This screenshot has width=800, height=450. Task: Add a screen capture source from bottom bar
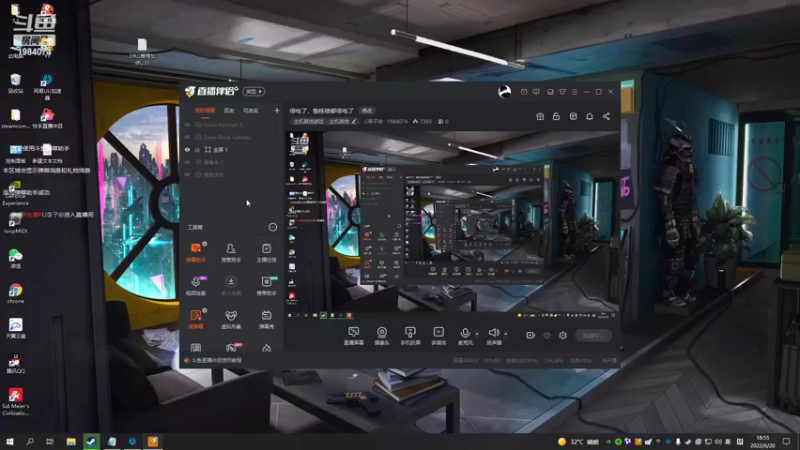[x=354, y=336]
